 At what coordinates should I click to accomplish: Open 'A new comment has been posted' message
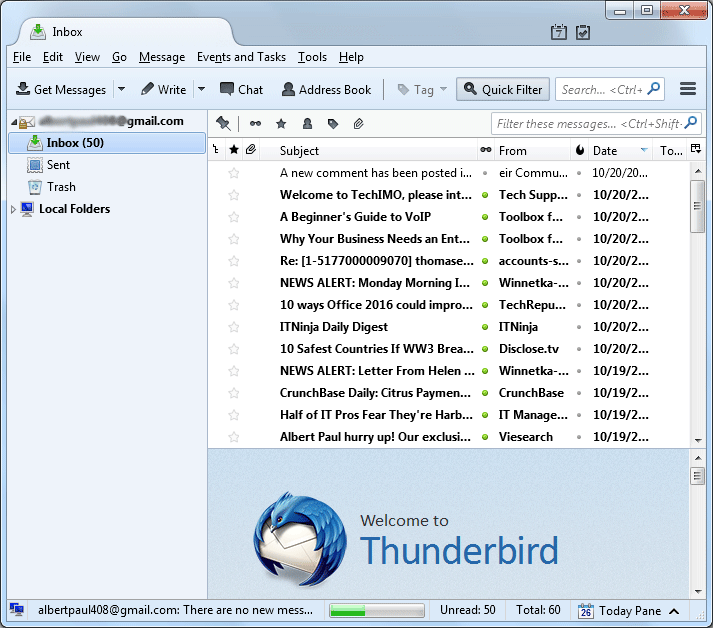click(376, 173)
